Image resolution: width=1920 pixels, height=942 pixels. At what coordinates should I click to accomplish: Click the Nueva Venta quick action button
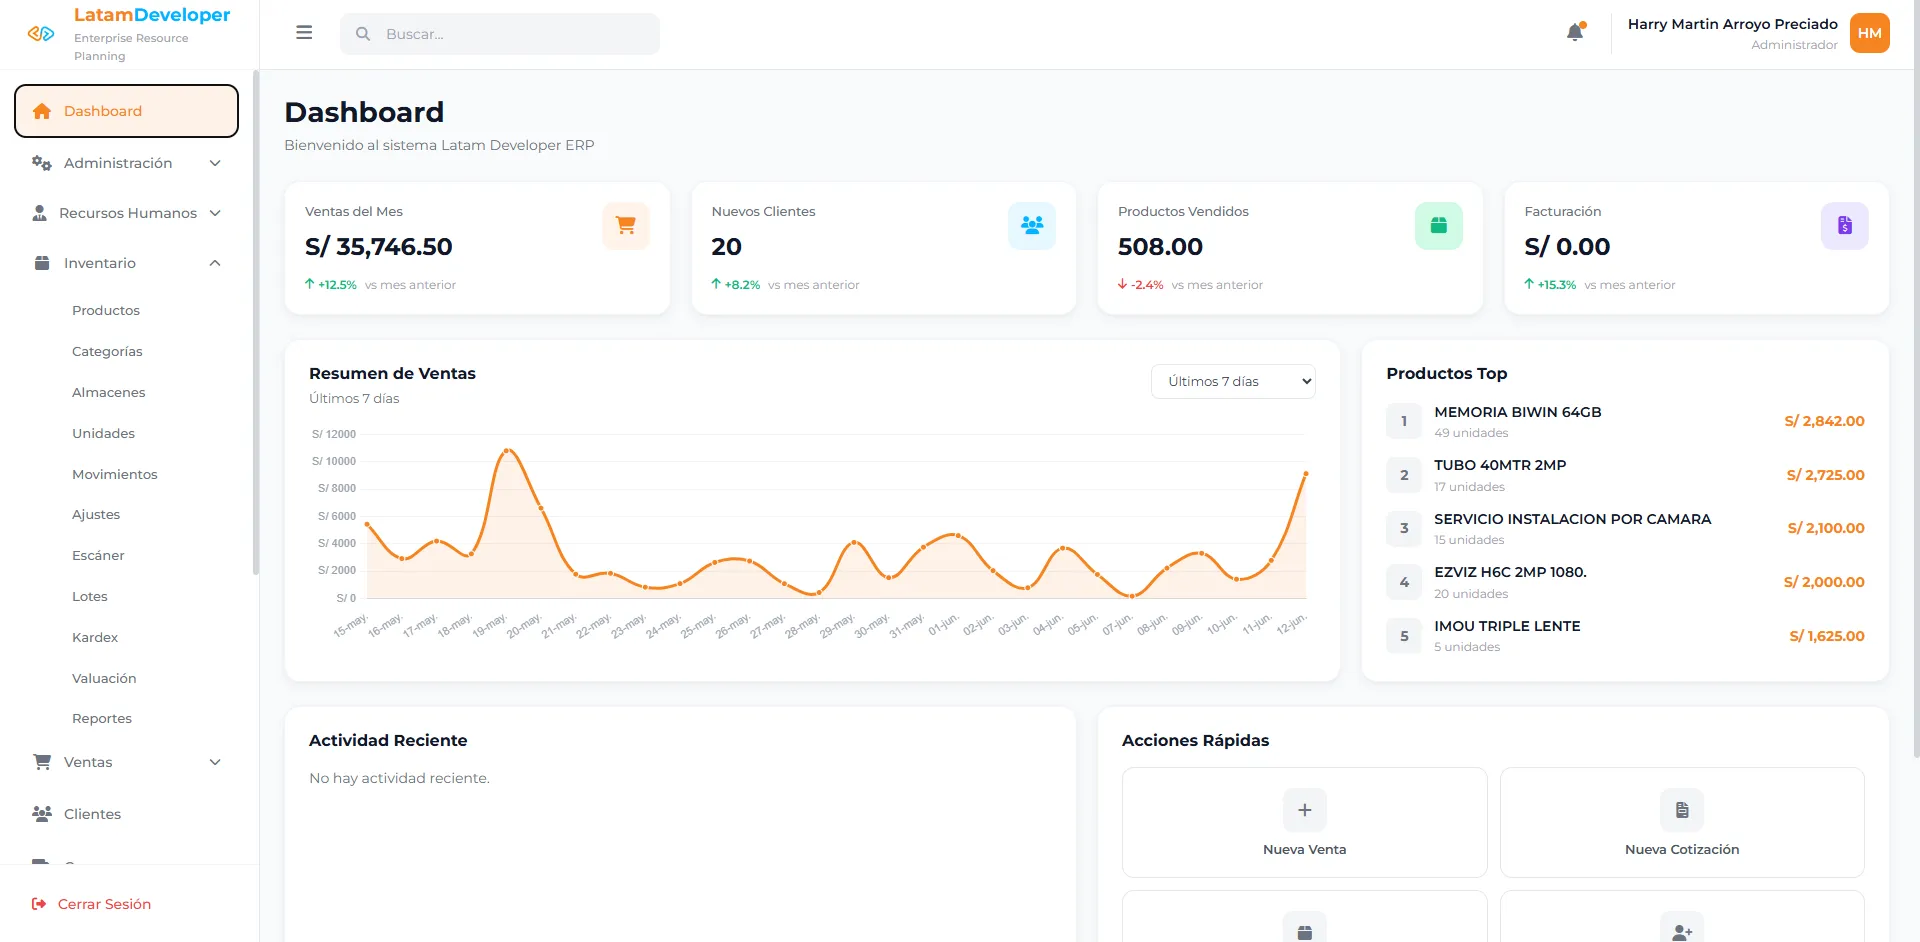[1305, 822]
